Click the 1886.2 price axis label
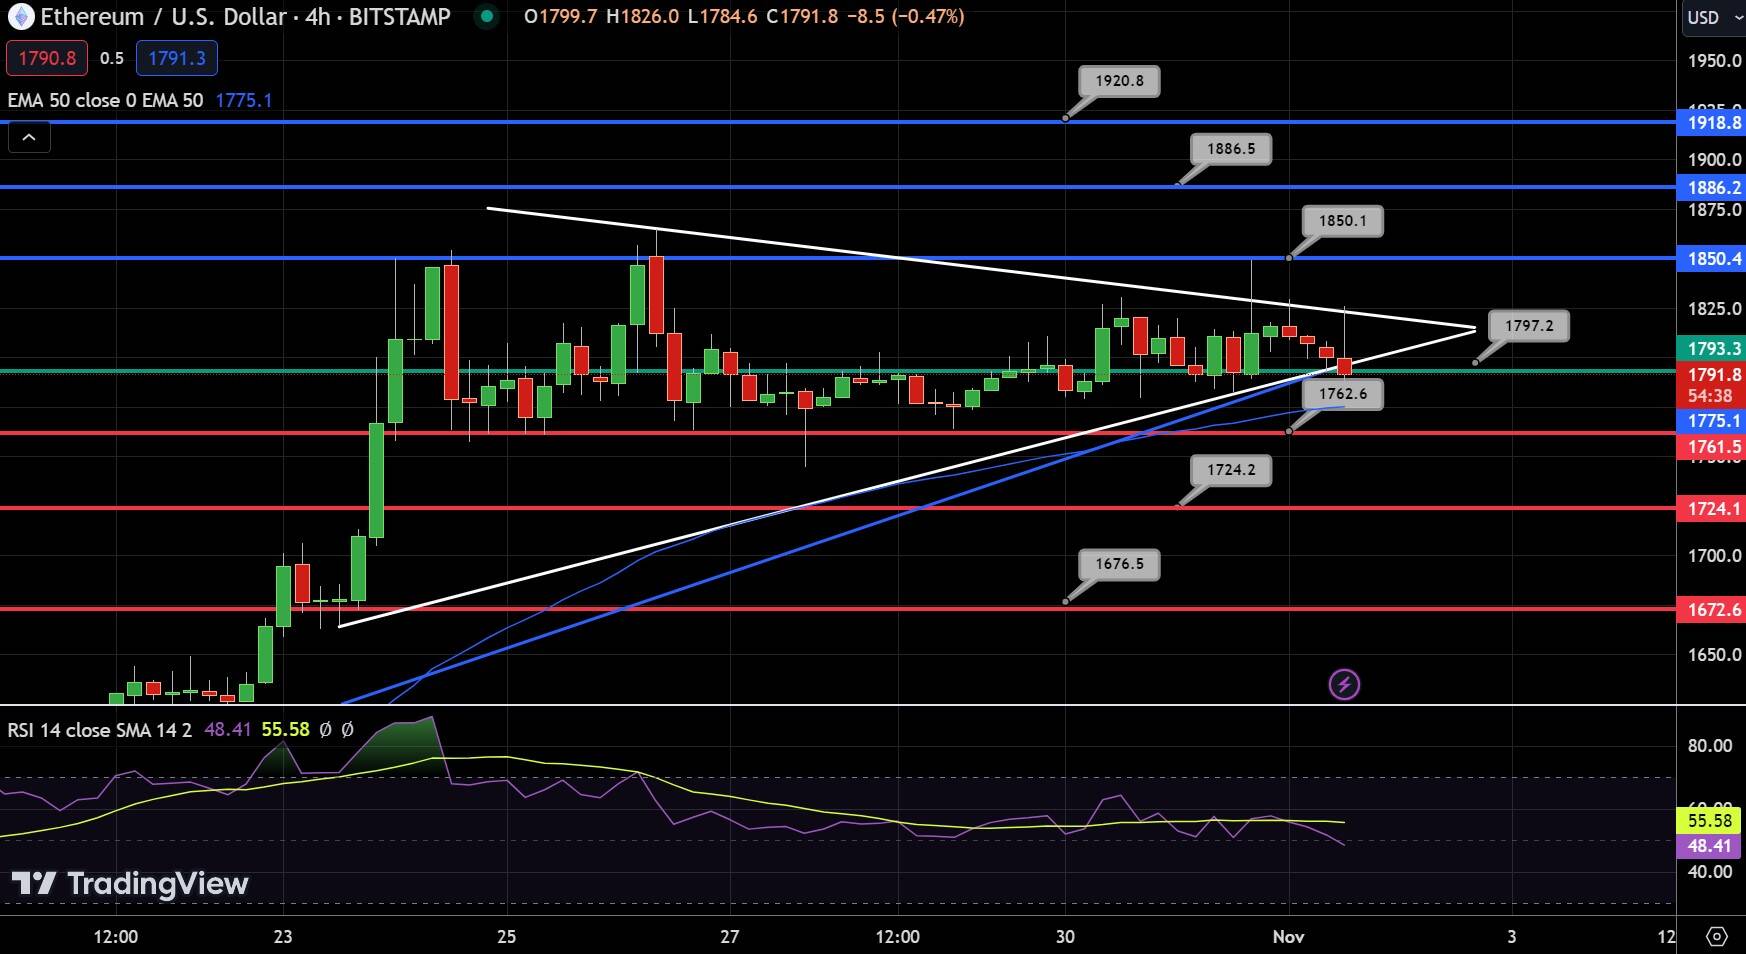 (1711, 187)
